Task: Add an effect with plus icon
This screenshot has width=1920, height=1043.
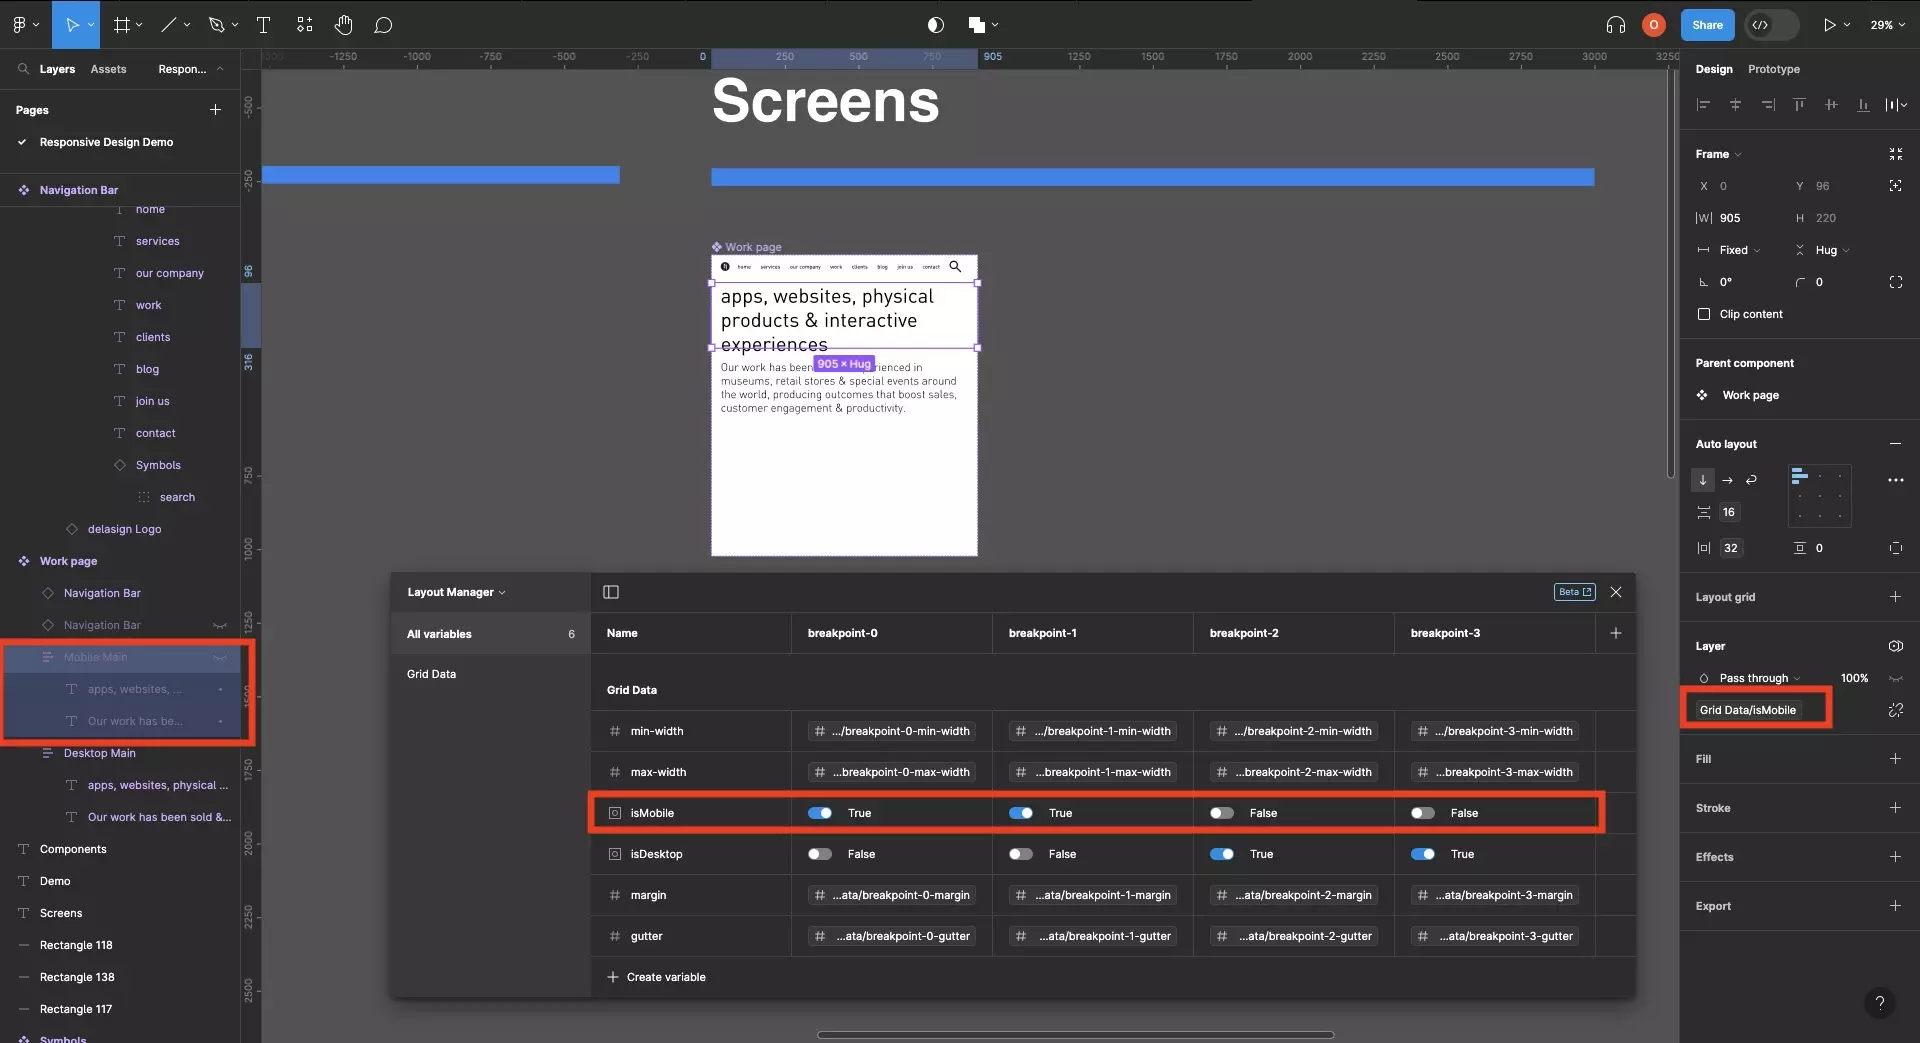Action: click(x=1895, y=857)
